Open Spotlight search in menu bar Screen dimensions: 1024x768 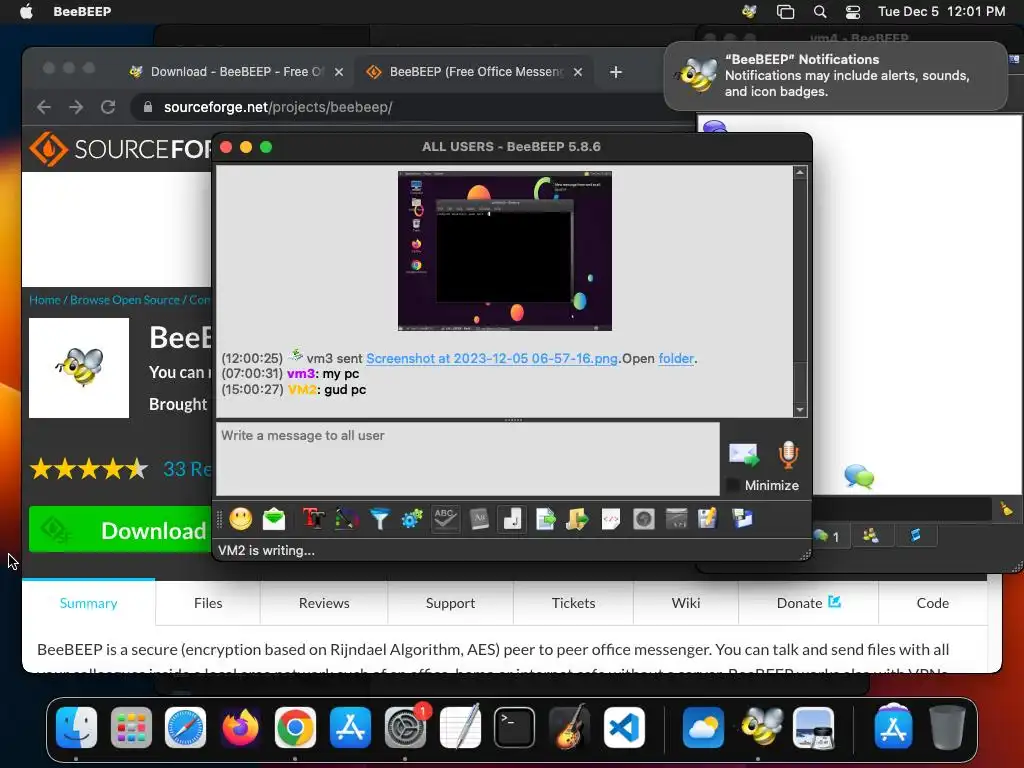[820, 11]
